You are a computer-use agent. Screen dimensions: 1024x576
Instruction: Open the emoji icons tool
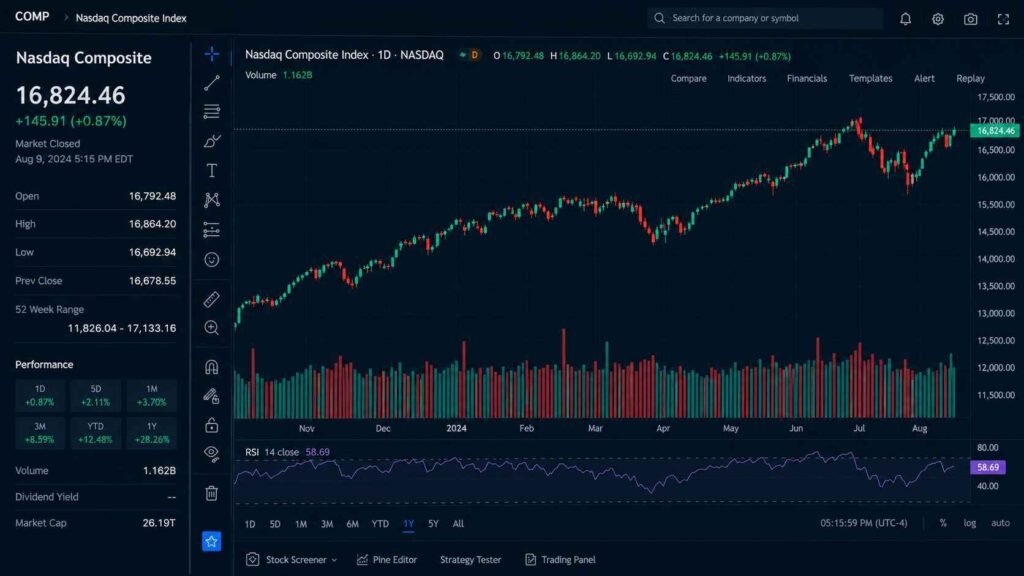(212, 259)
